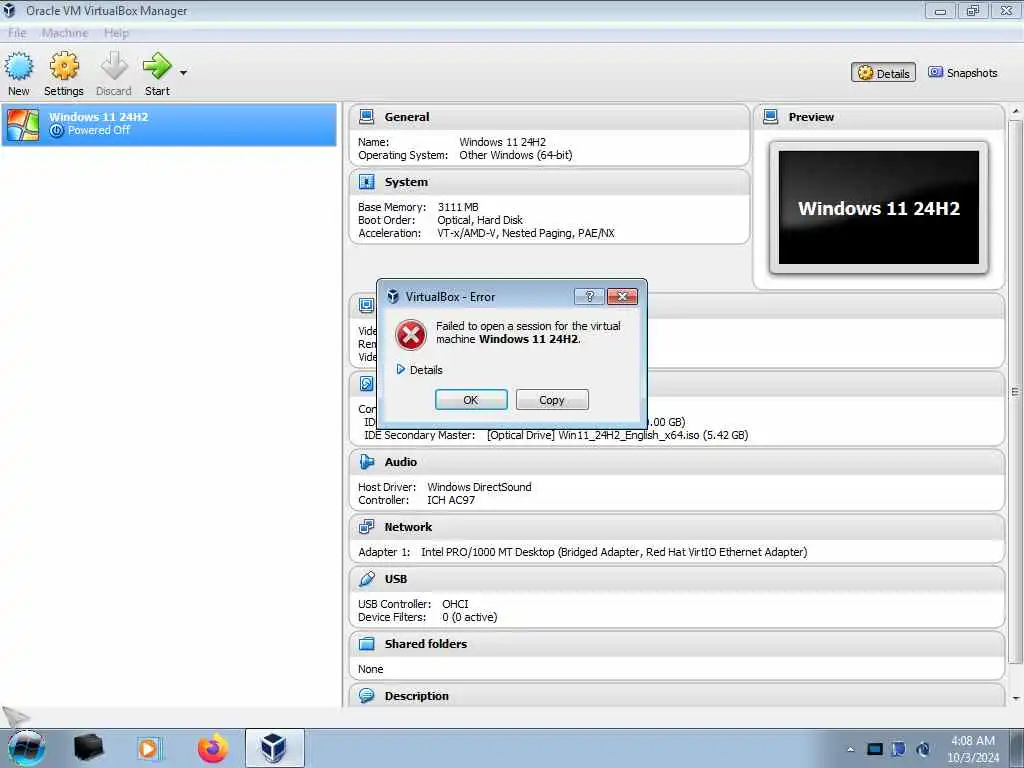Click the scroll down arrow of details pane
The width and height of the screenshot is (1024, 768).
click(x=1015, y=698)
